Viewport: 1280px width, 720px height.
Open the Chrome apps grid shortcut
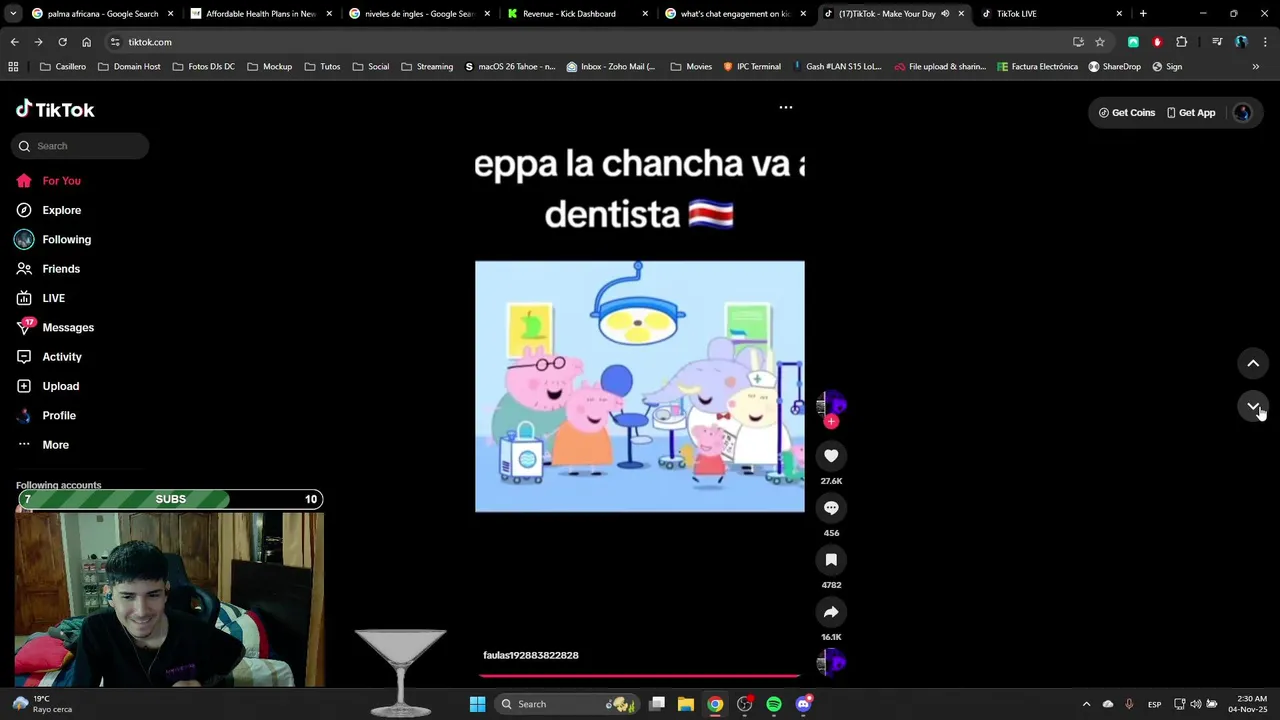pyautogui.click(x=13, y=67)
